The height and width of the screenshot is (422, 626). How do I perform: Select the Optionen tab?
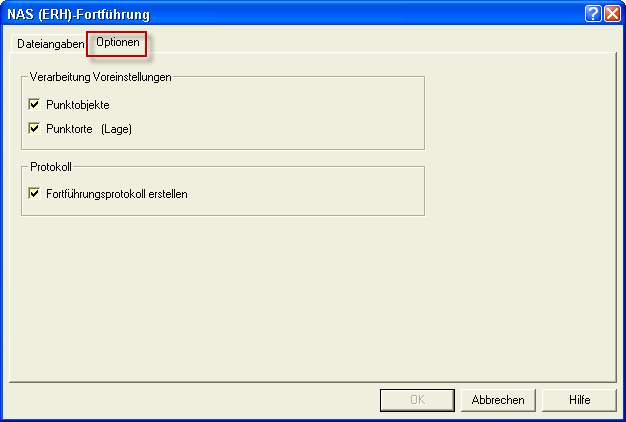(117, 42)
